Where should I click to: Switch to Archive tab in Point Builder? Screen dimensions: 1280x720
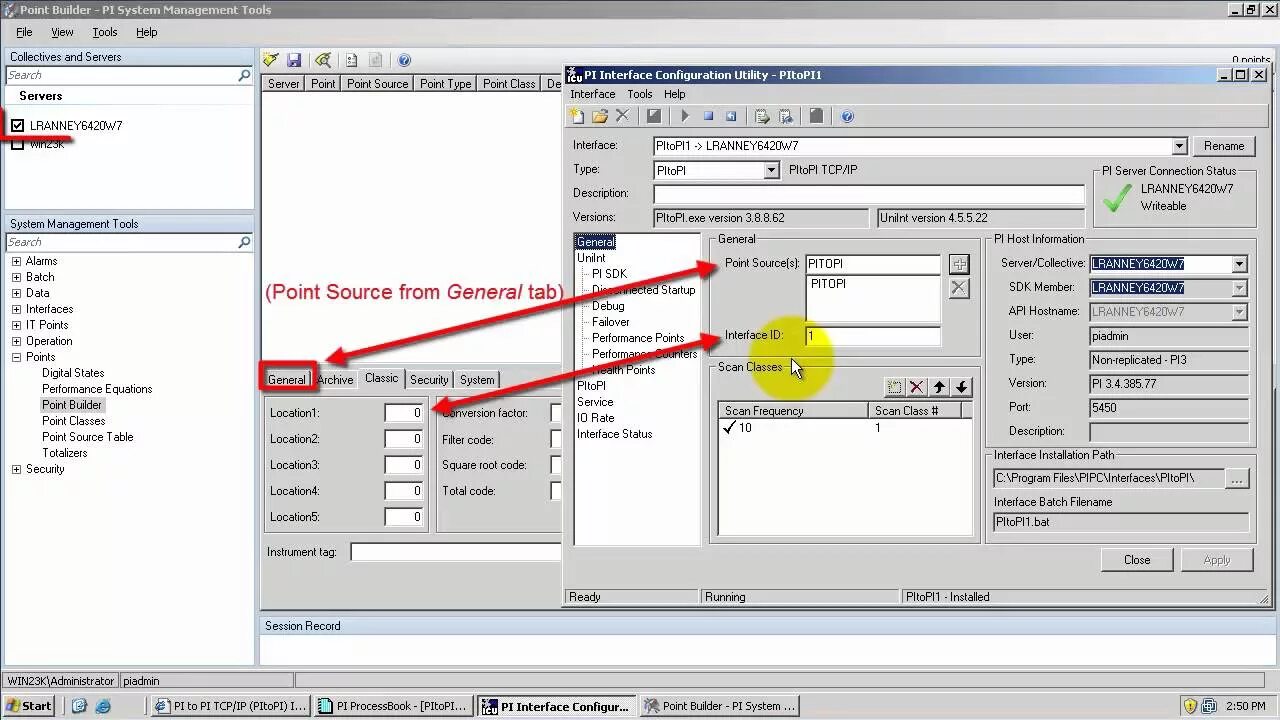[335, 380]
